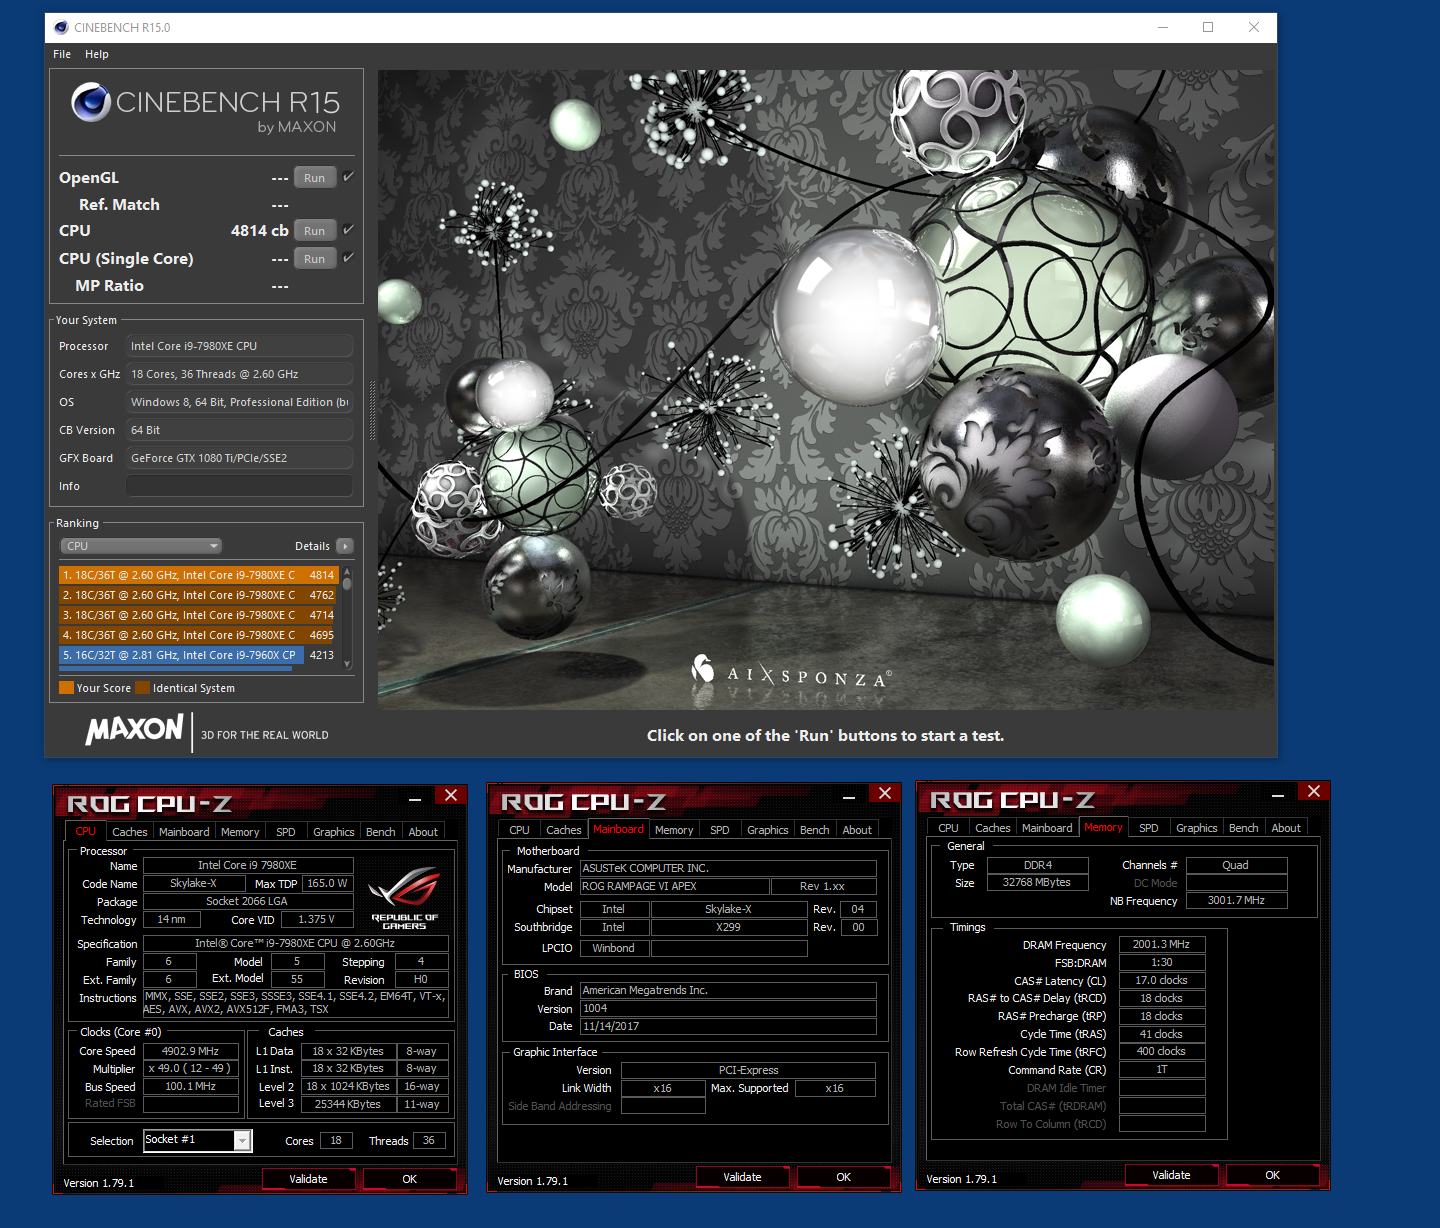Run the CPU Single Core benchmark
The width and height of the screenshot is (1440, 1228).
pos(315,259)
